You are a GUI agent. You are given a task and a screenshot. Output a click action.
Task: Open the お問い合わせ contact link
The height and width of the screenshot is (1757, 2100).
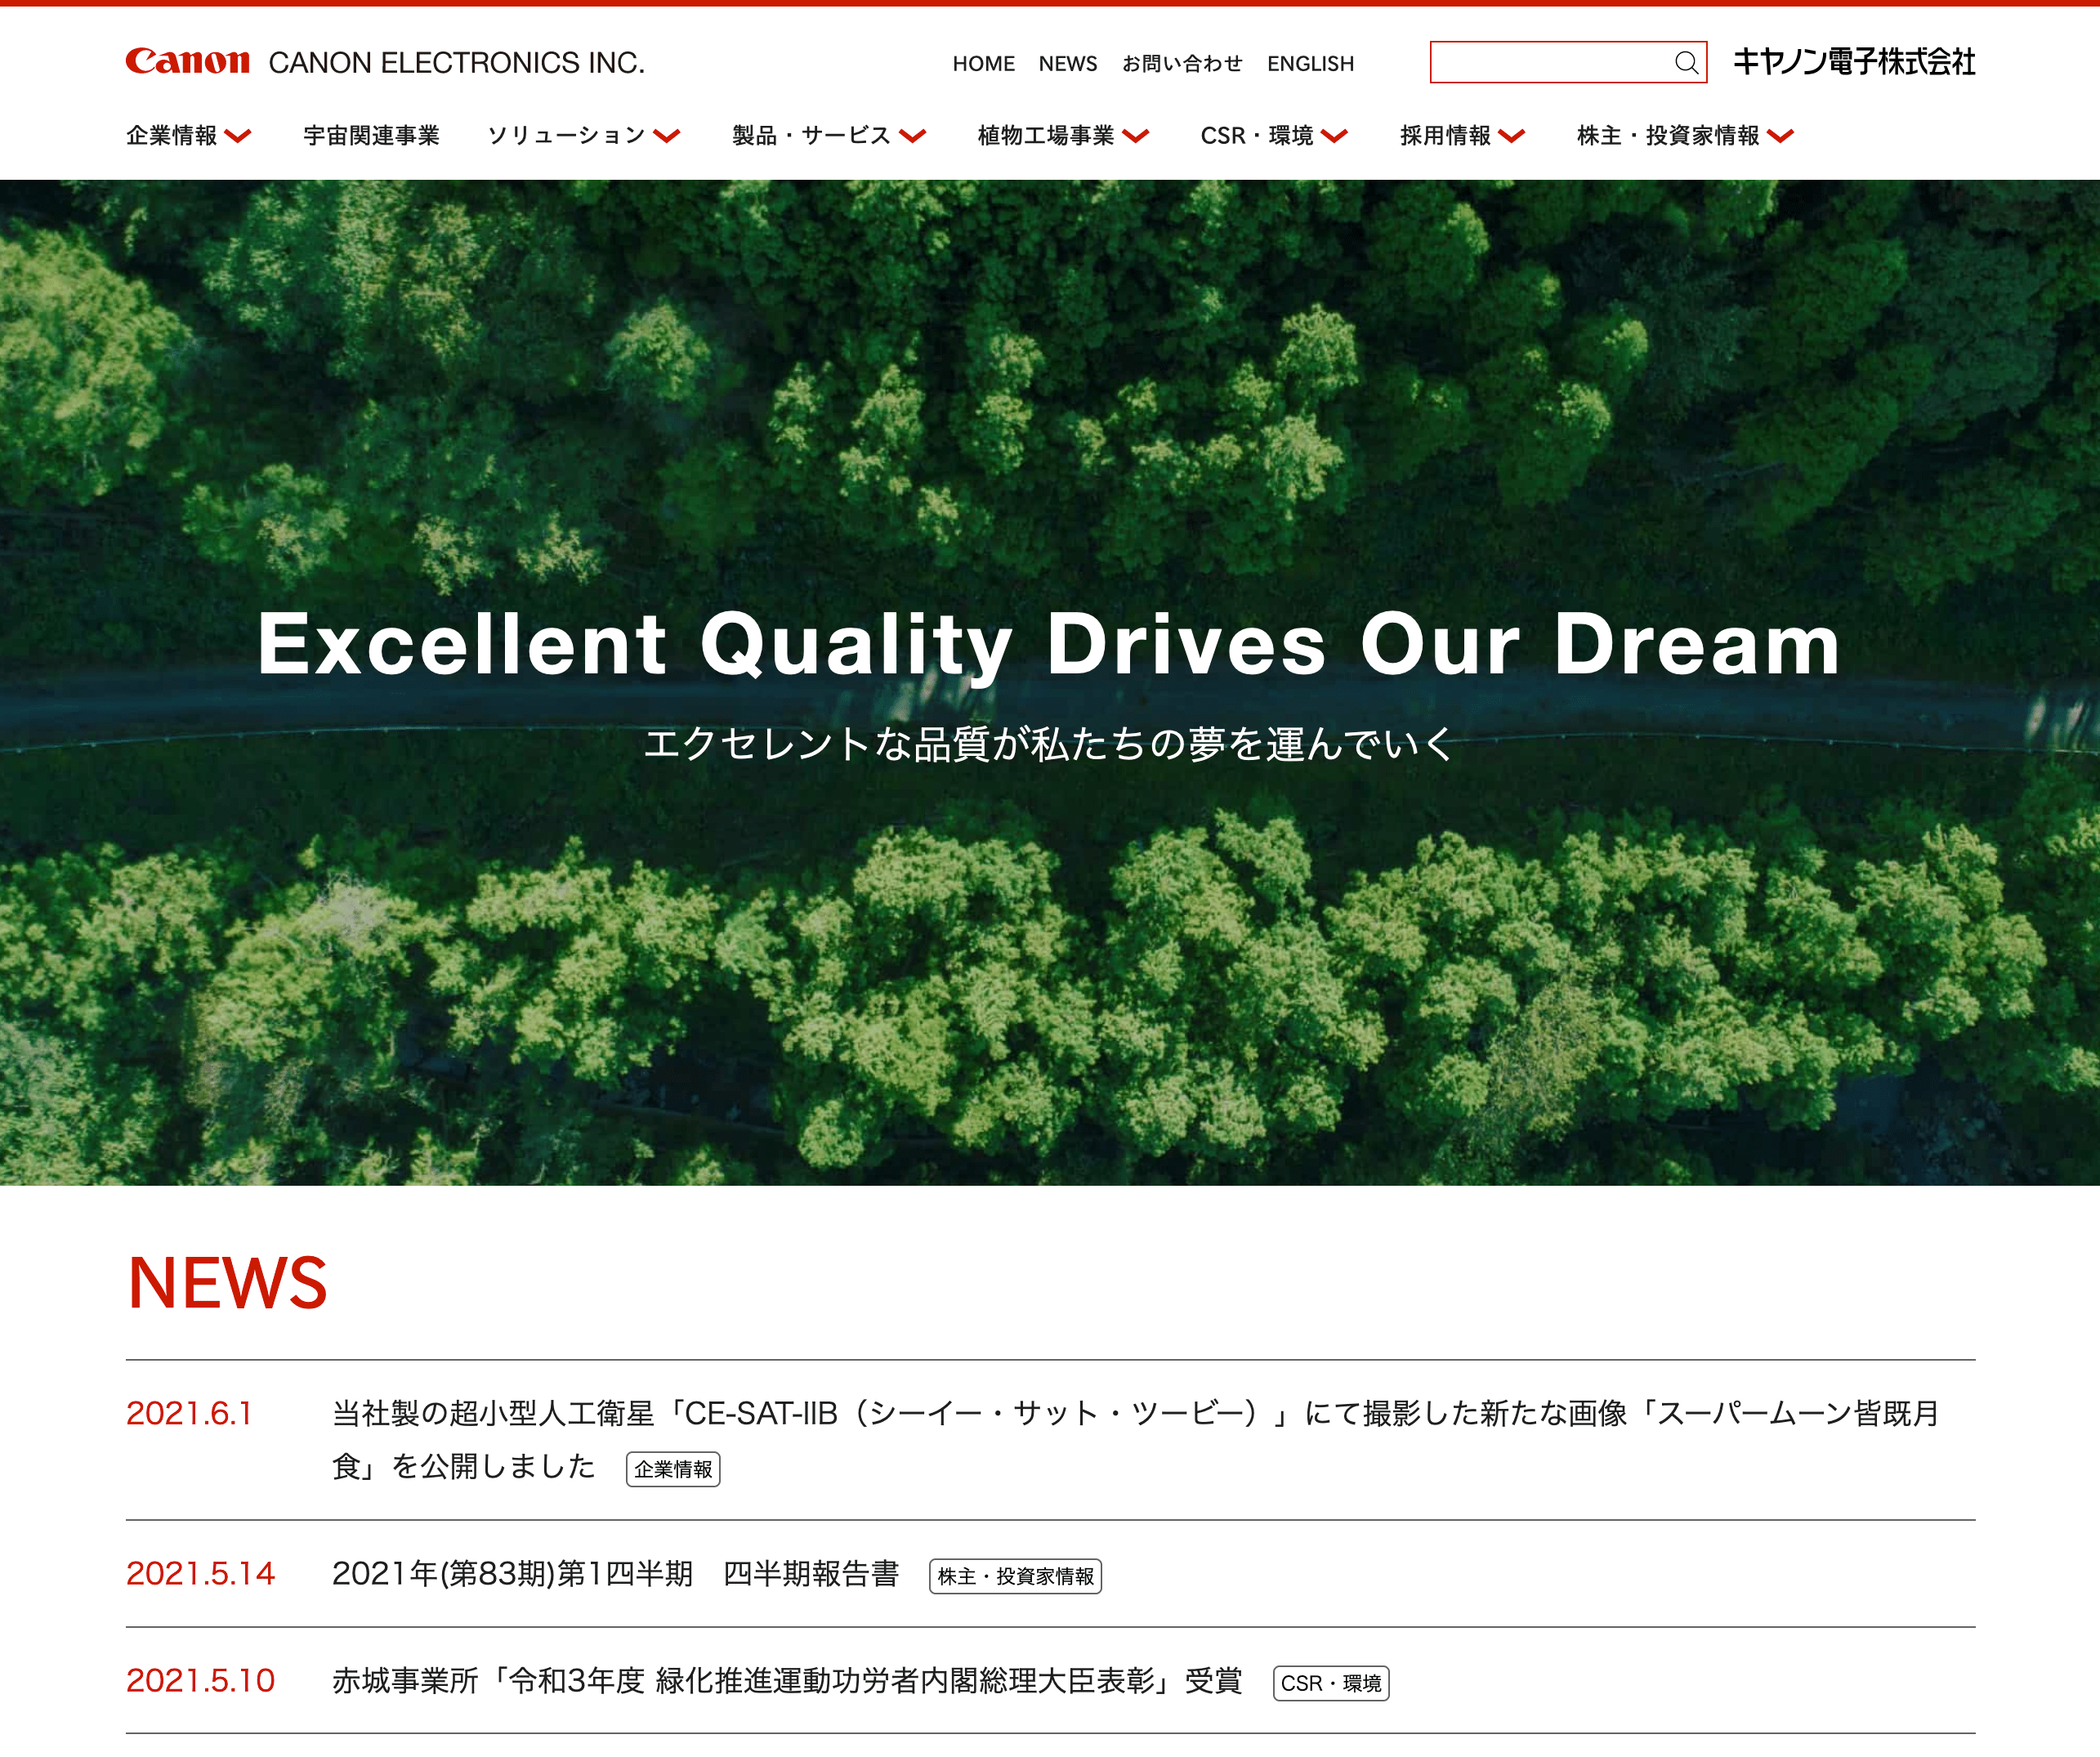(x=1182, y=64)
